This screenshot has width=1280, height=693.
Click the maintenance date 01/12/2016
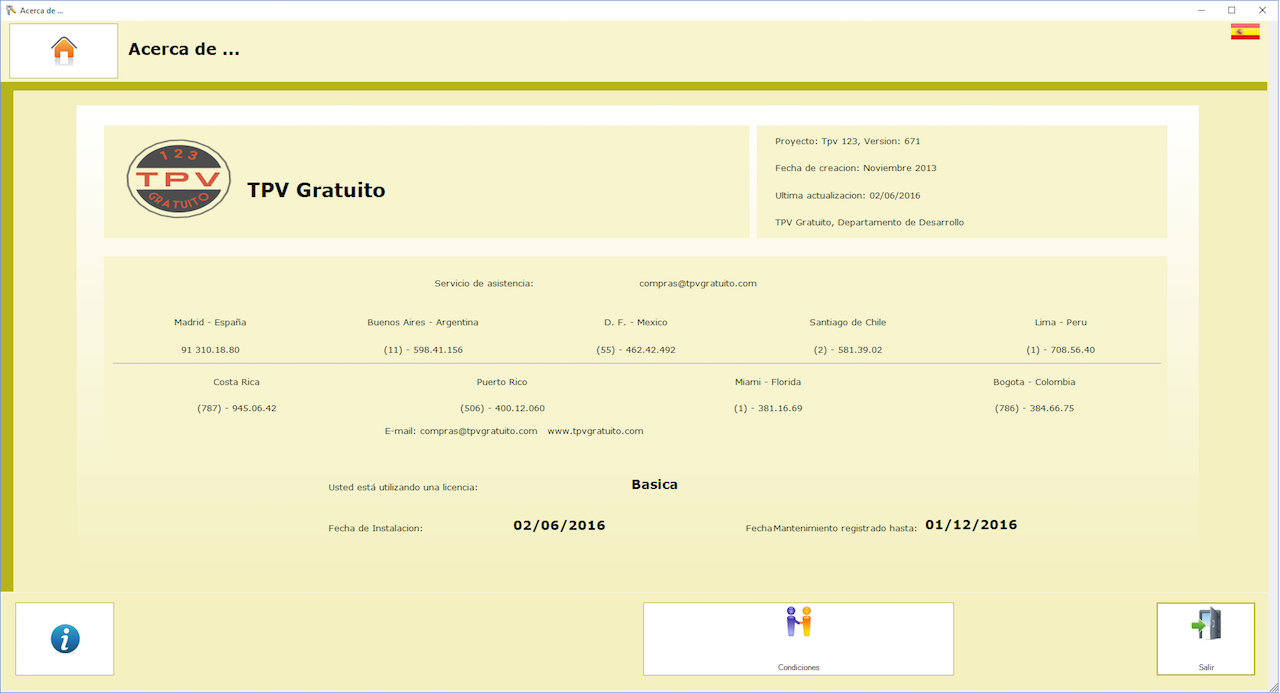pyautogui.click(x=971, y=524)
